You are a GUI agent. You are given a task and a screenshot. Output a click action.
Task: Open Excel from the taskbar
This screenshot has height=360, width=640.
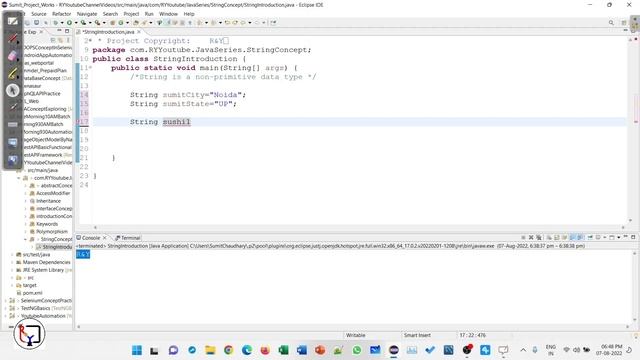tap(283, 350)
